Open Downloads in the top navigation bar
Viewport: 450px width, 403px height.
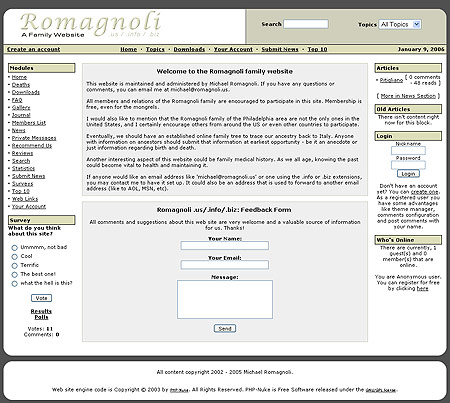pos(189,49)
